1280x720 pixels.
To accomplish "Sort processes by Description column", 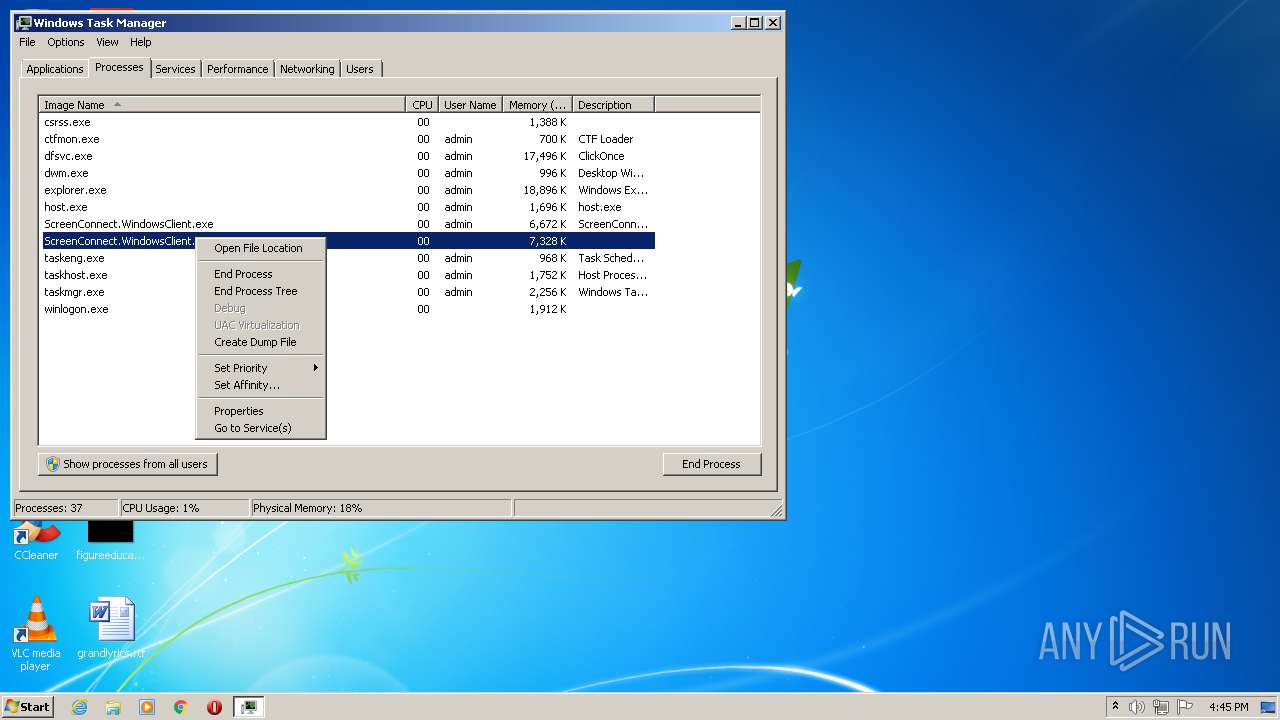I will 614,105.
